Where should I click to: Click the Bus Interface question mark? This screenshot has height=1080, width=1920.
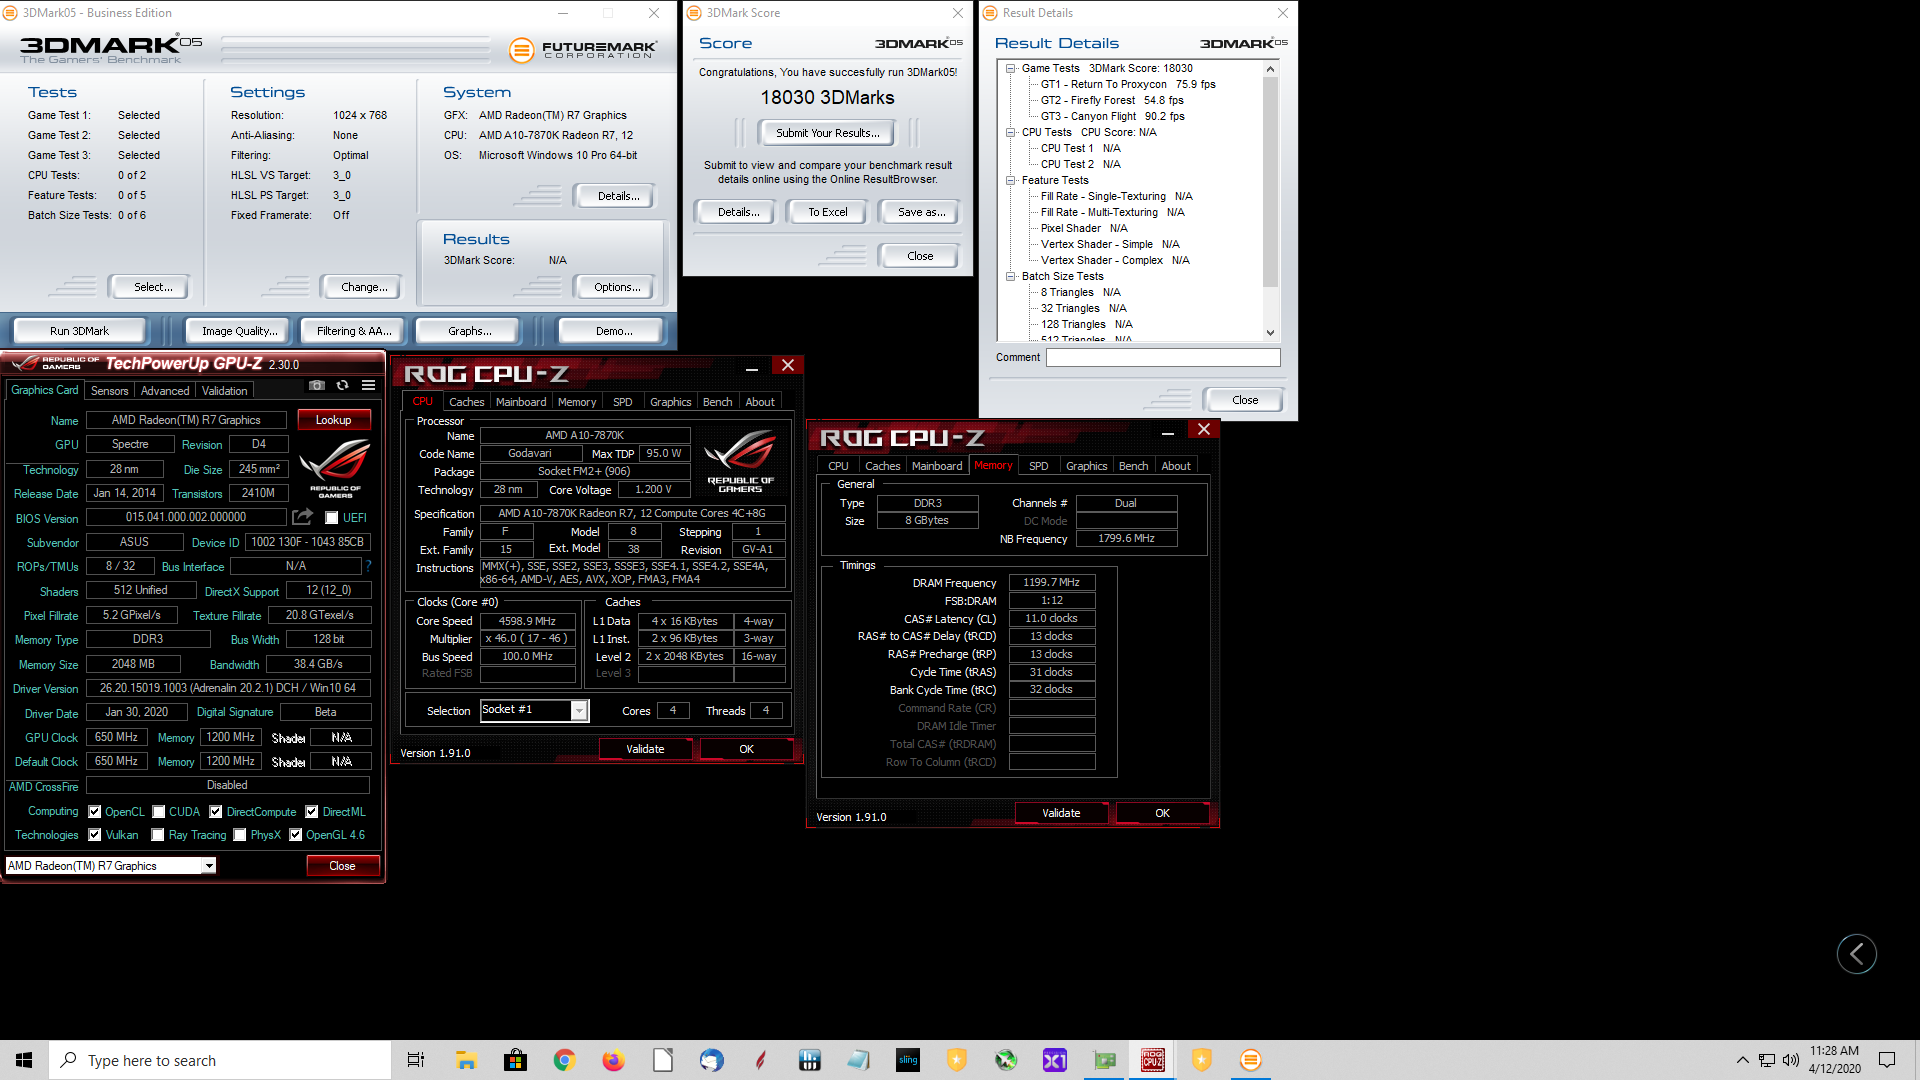368,566
